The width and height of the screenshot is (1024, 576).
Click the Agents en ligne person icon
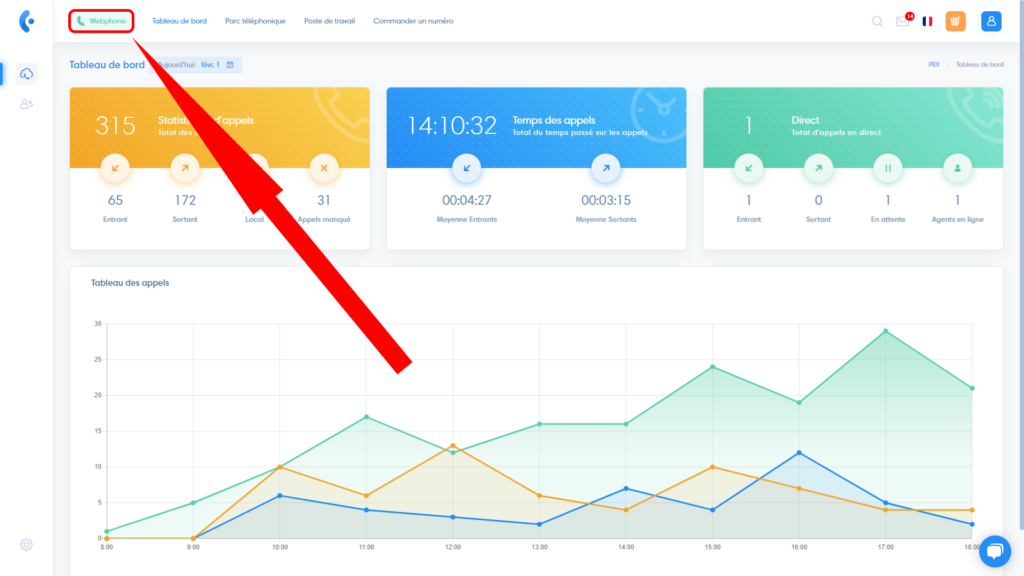958,168
